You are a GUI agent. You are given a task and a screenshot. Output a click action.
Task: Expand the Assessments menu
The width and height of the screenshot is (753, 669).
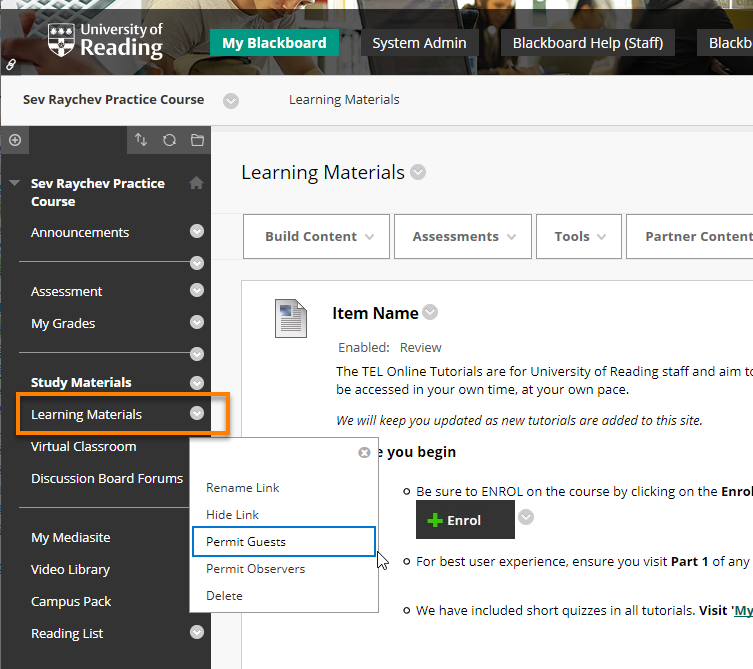462,236
